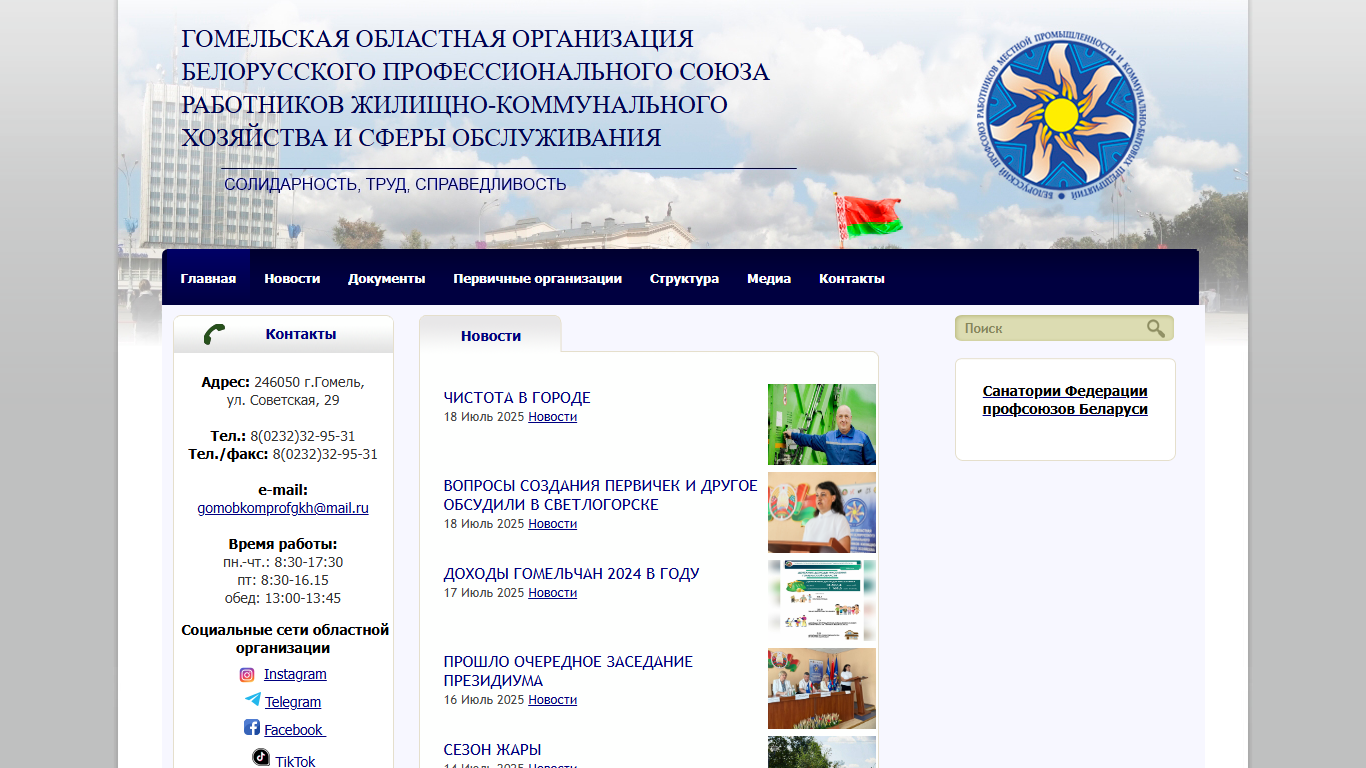Click Новости category link under ЗАСЕДАНИЕ ПРЕЗИДИУМА
Image resolution: width=1366 pixels, height=768 pixels.
coord(552,700)
